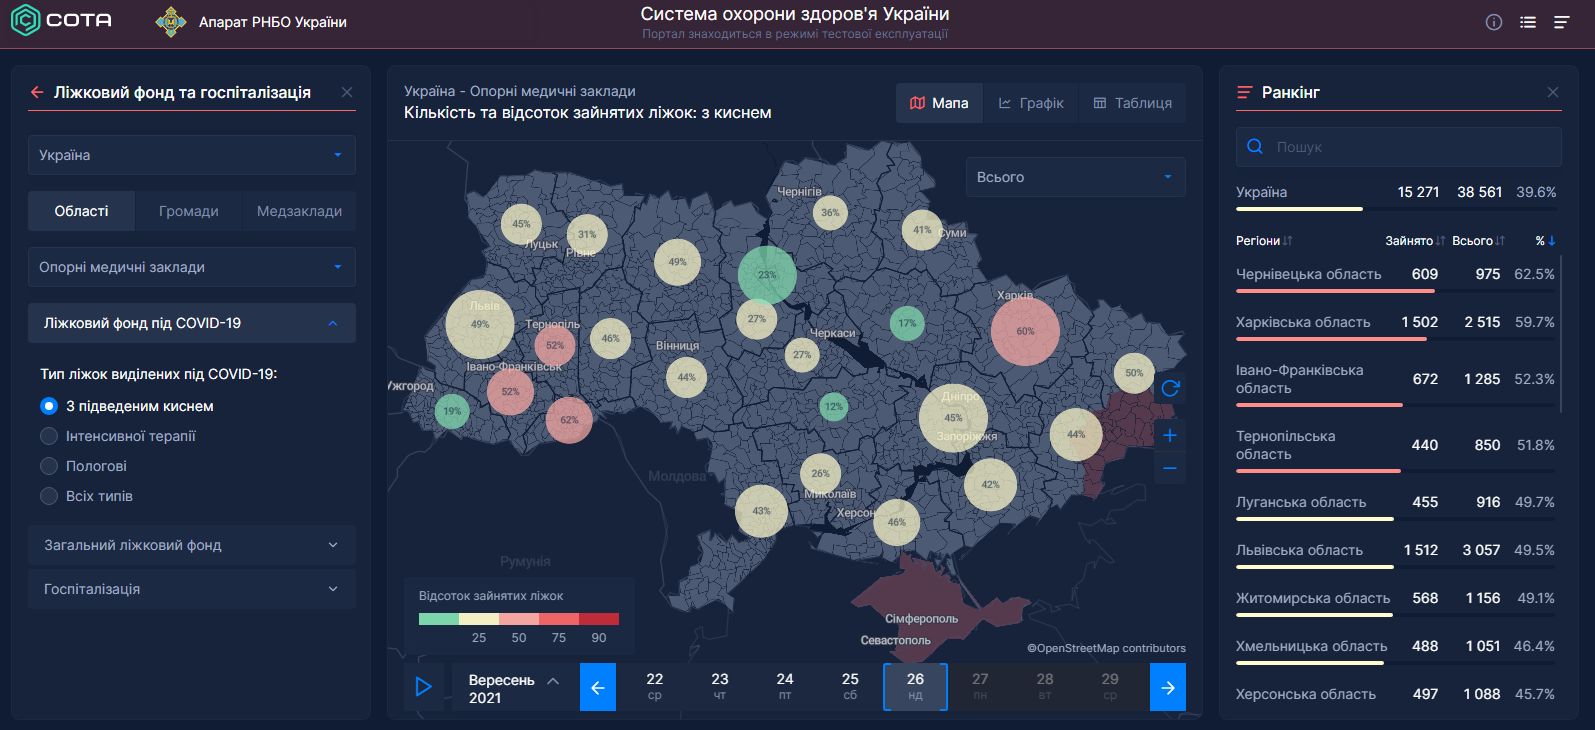Screen dimensions: 1595x730
Task: Zoom out the map with minus button
Action: tap(1170, 468)
